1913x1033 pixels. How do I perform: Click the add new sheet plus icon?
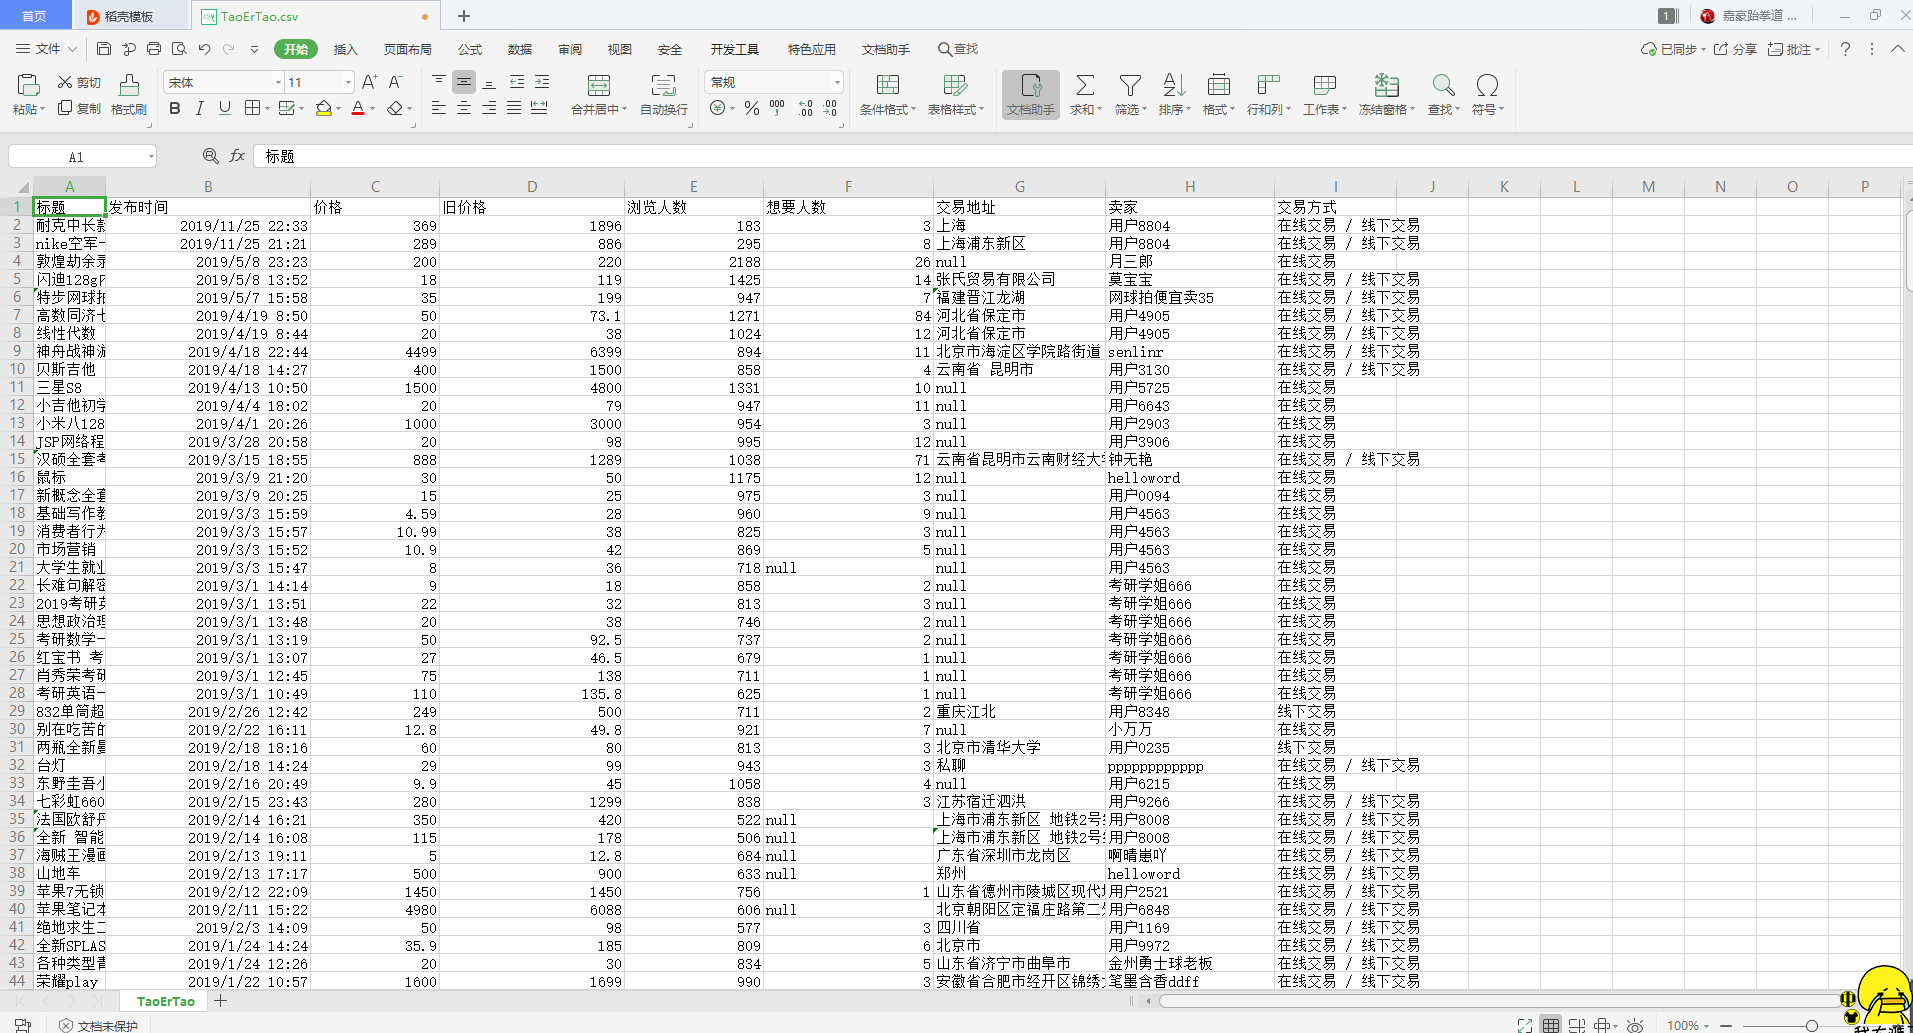point(221,1001)
